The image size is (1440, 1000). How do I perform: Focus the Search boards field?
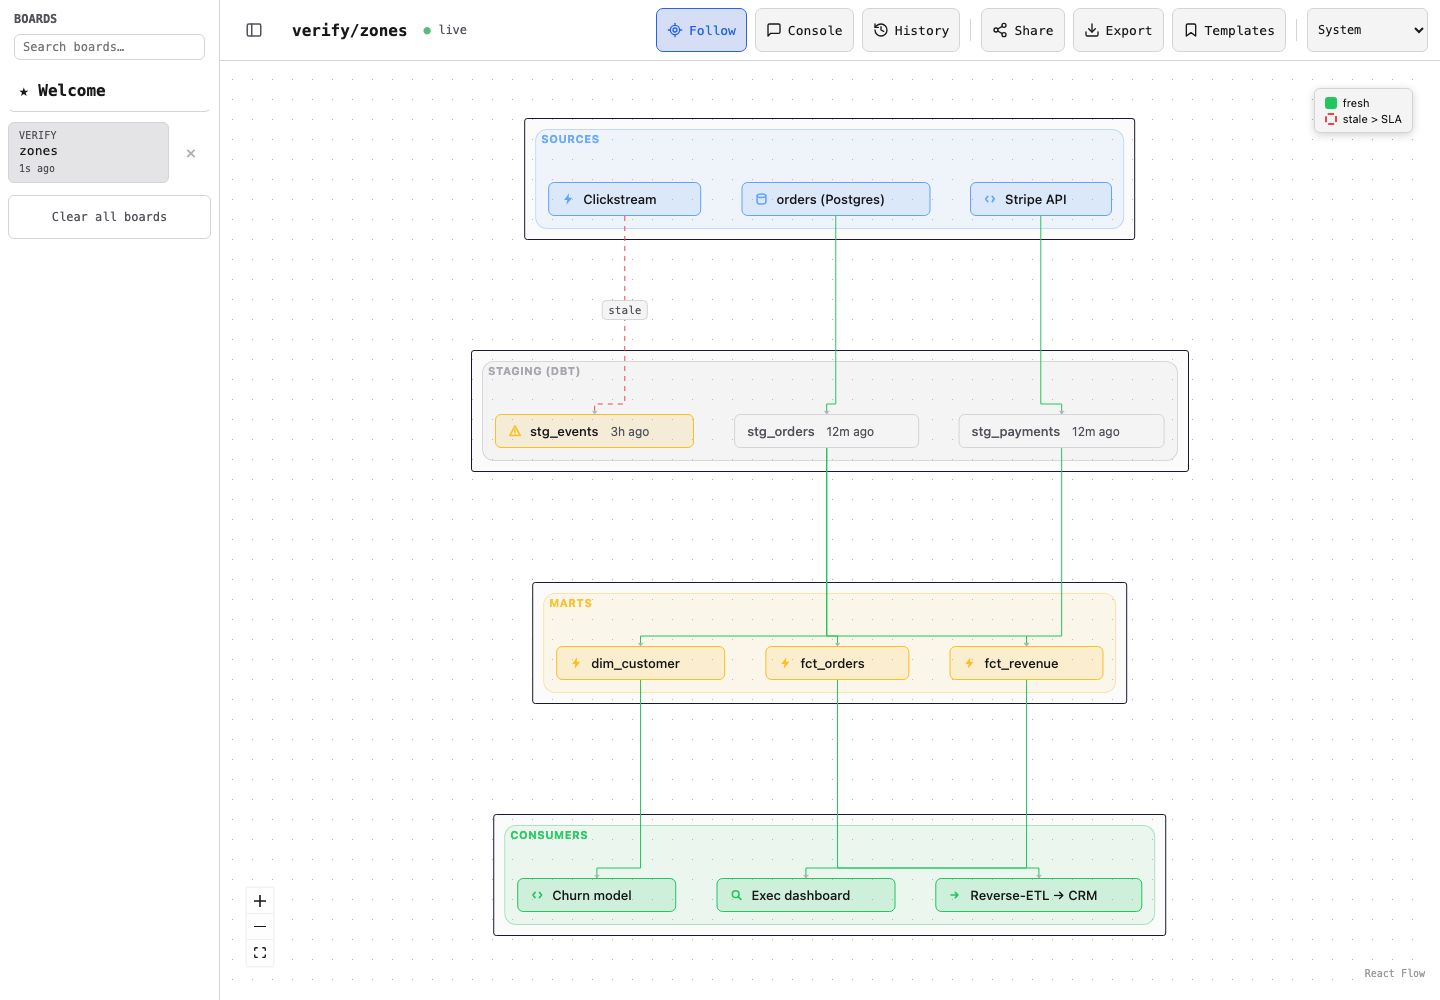pyautogui.click(x=109, y=47)
